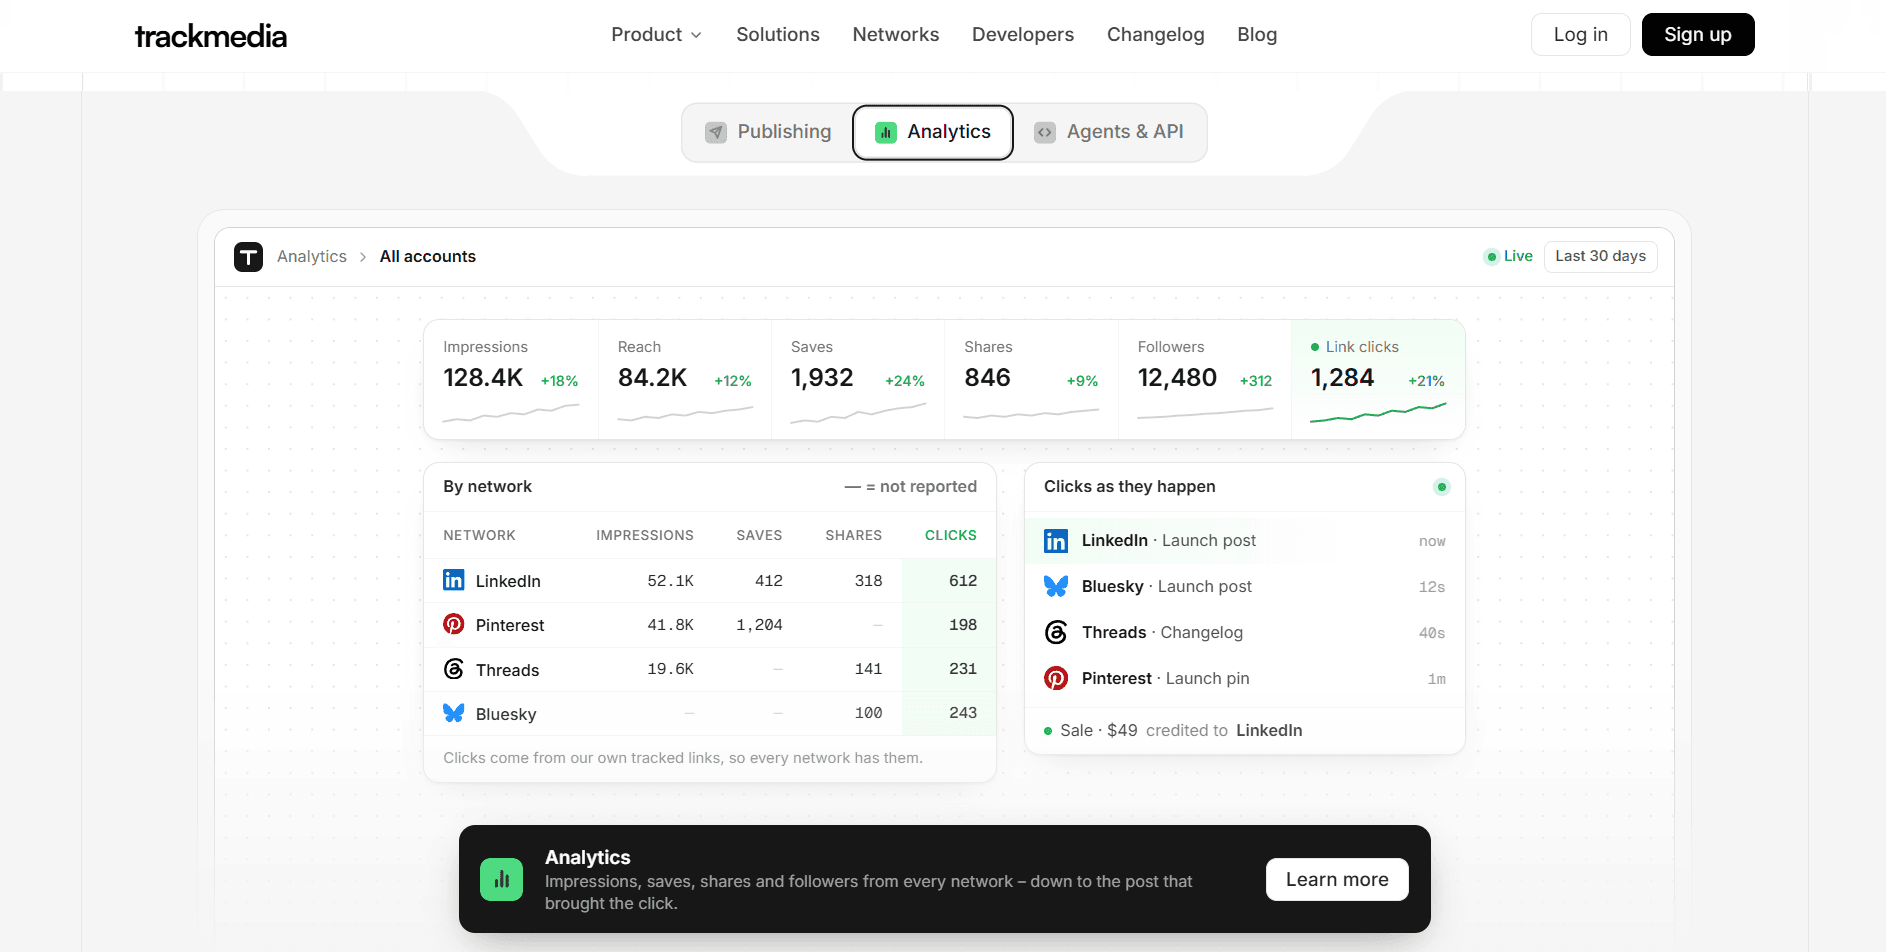The height and width of the screenshot is (952, 1886).
Task: Click the IMPRESSIONS column header
Action: click(645, 536)
